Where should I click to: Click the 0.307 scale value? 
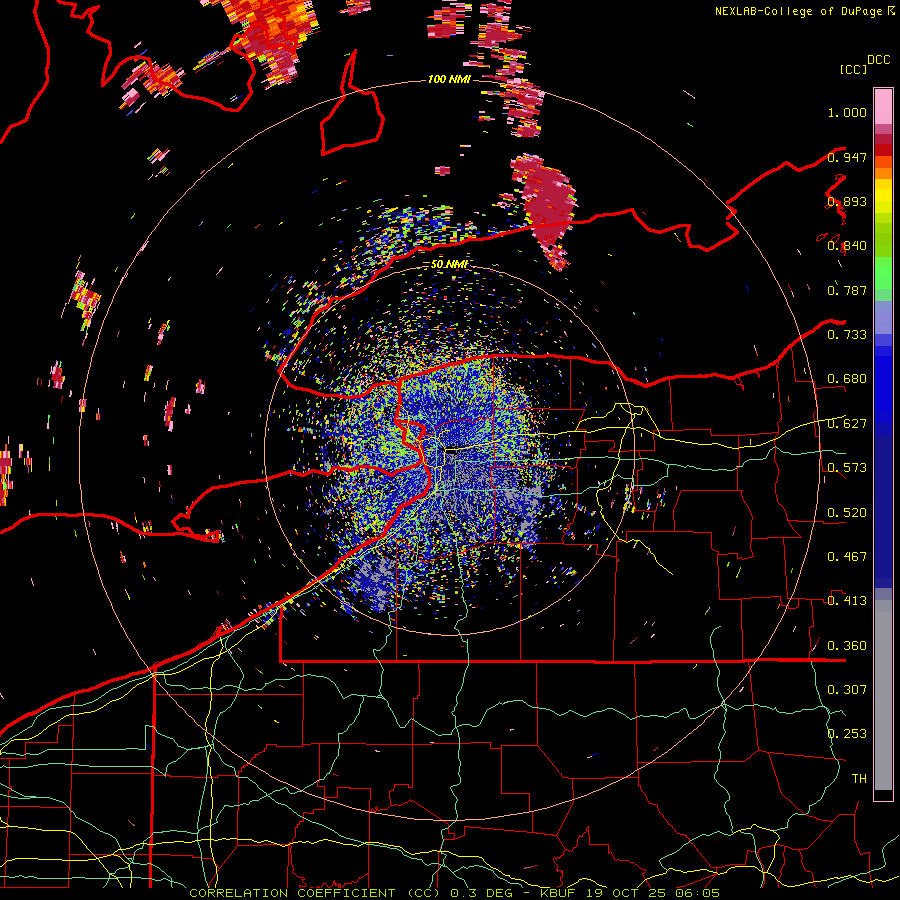coord(847,690)
